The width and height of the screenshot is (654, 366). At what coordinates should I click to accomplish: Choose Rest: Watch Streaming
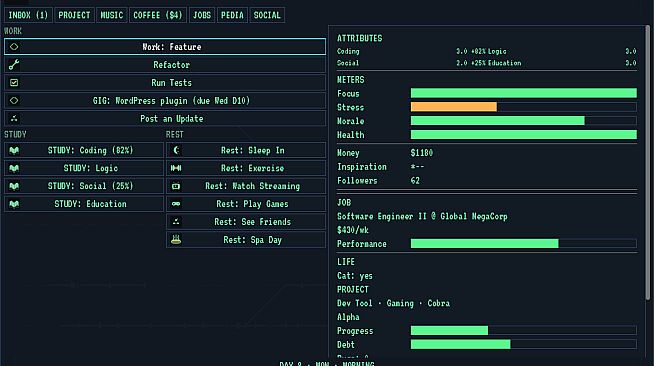click(246, 186)
